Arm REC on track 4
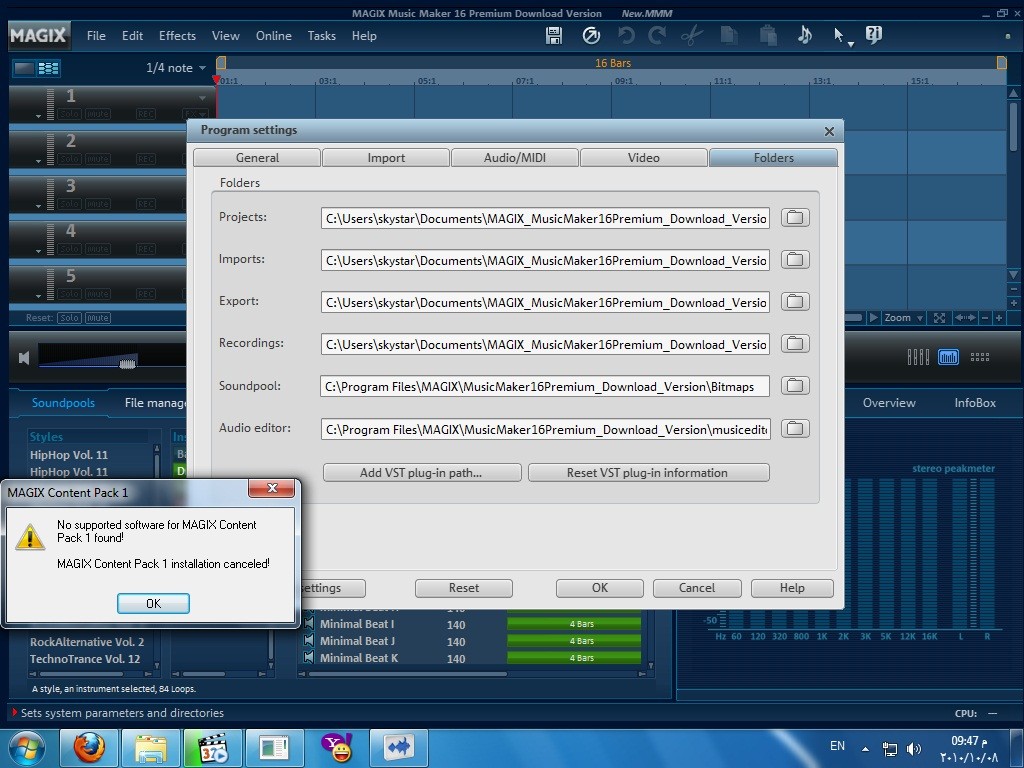The width and height of the screenshot is (1024, 768). (146, 249)
